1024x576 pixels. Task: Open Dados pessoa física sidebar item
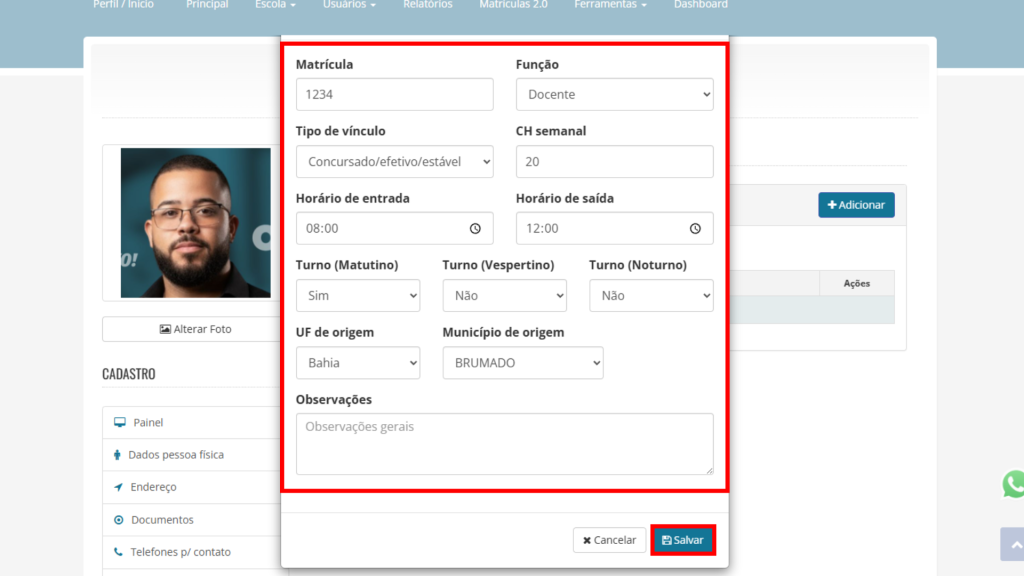coord(175,455)
